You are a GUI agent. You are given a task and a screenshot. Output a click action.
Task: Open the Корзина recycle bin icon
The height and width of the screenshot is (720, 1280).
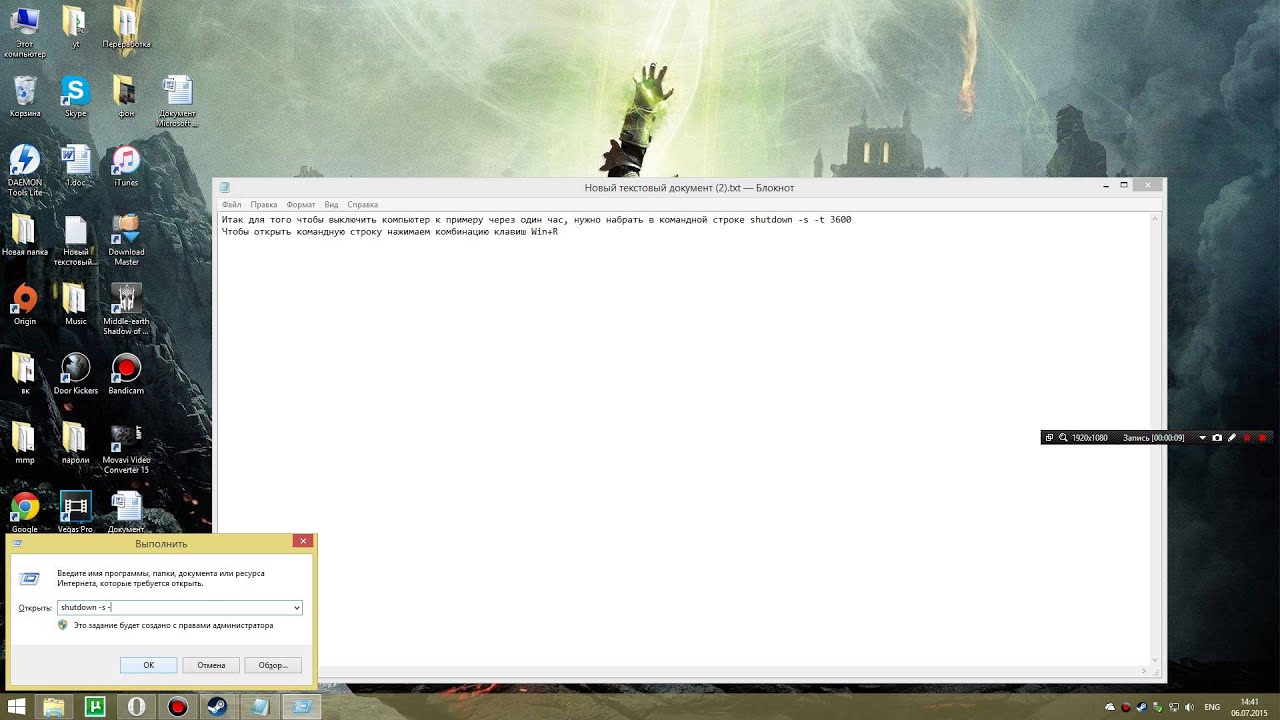coord(25,97)
